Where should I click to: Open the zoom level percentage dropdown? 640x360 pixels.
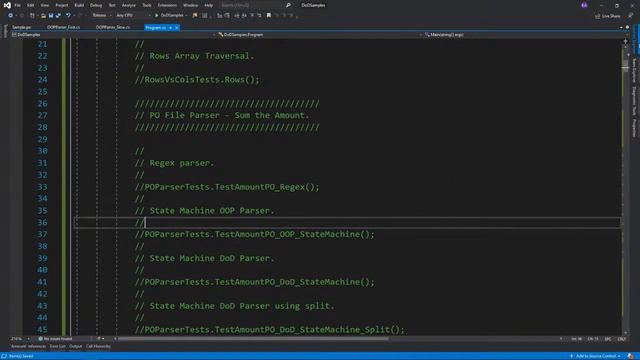[20, 338]
